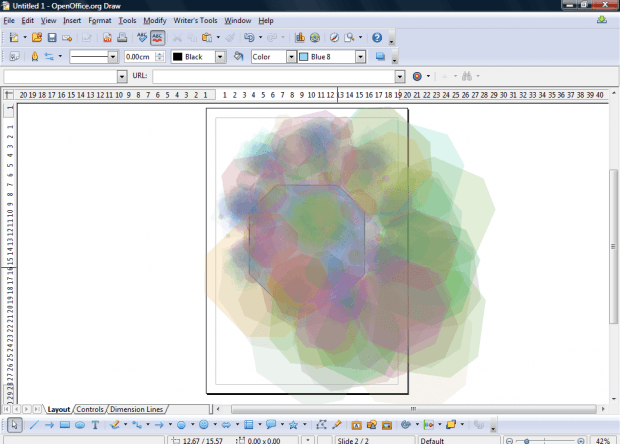
Task: Open the area style Color dropdown
Action: click(x=290, y=57)
